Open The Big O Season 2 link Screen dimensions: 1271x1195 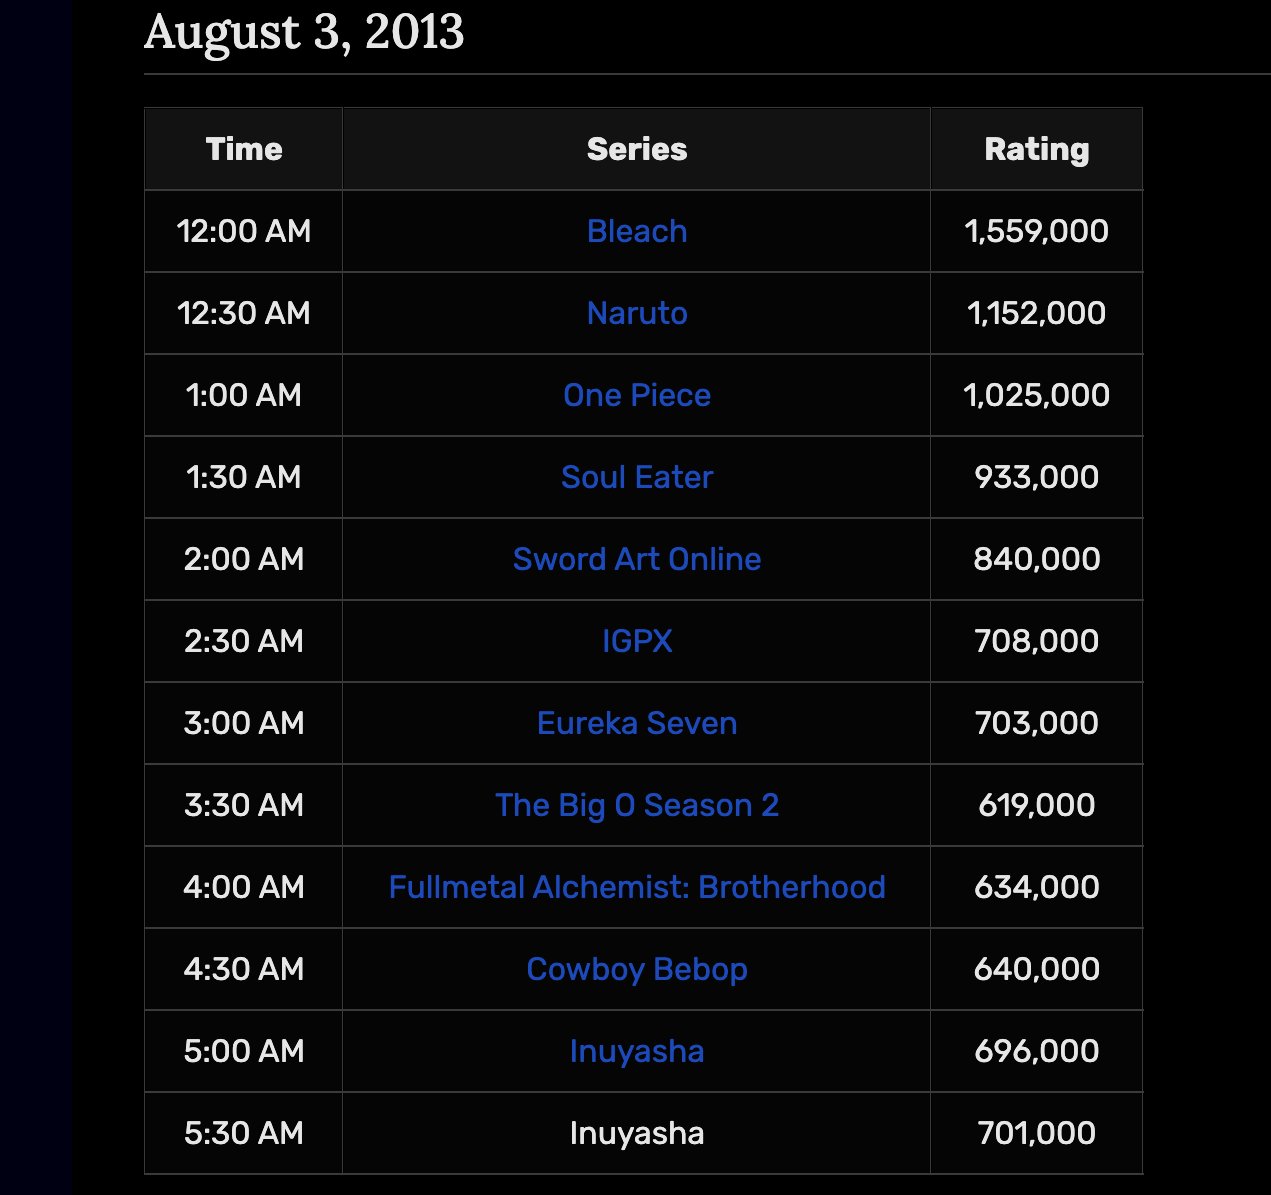point(637,805)
